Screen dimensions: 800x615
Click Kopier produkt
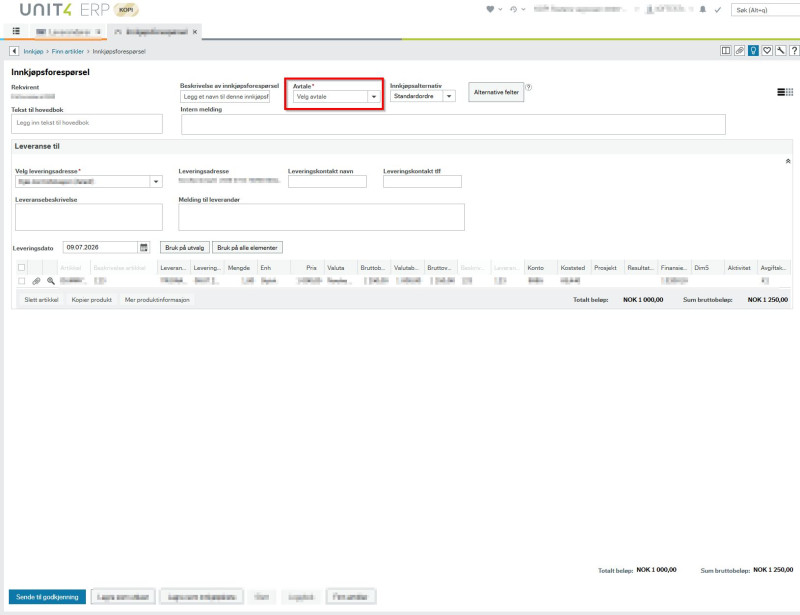point(92,300)
